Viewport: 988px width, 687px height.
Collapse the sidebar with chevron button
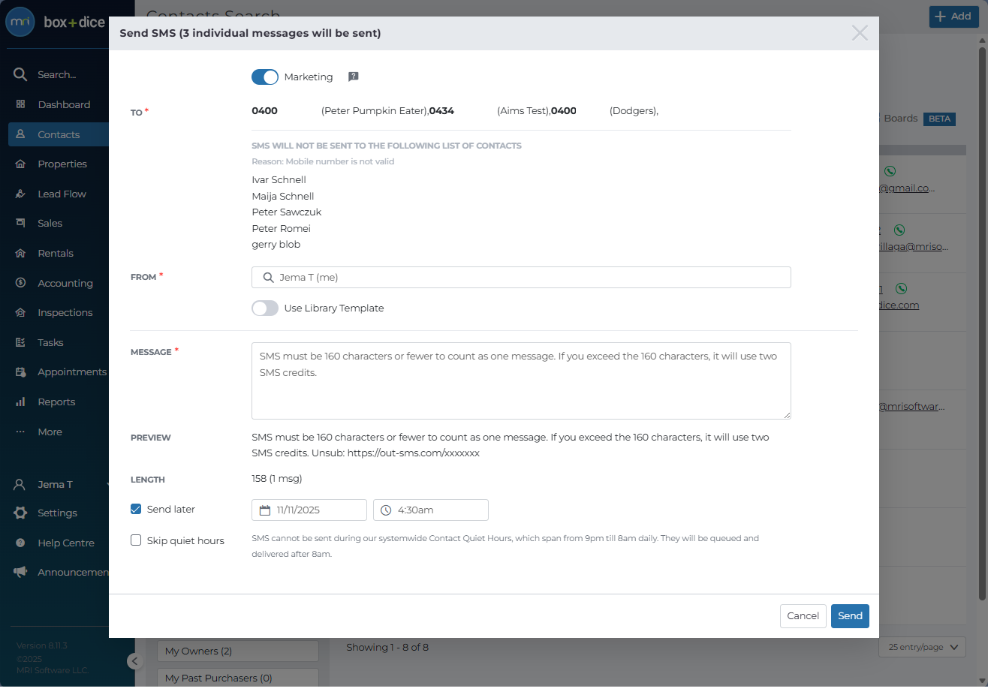[134, 661]
